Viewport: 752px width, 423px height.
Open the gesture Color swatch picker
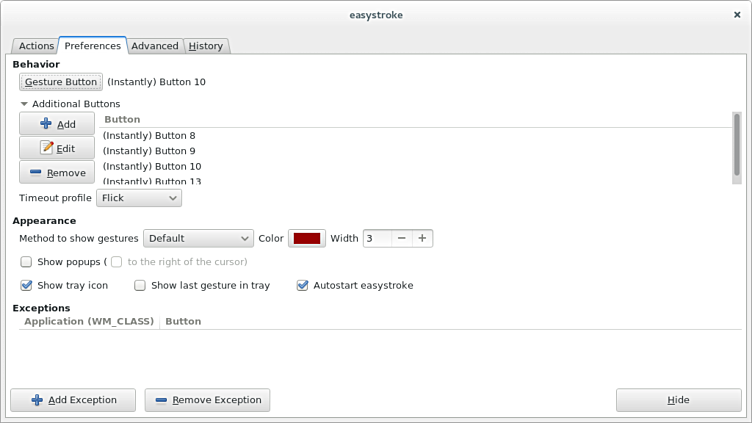[x=306, y=238]
